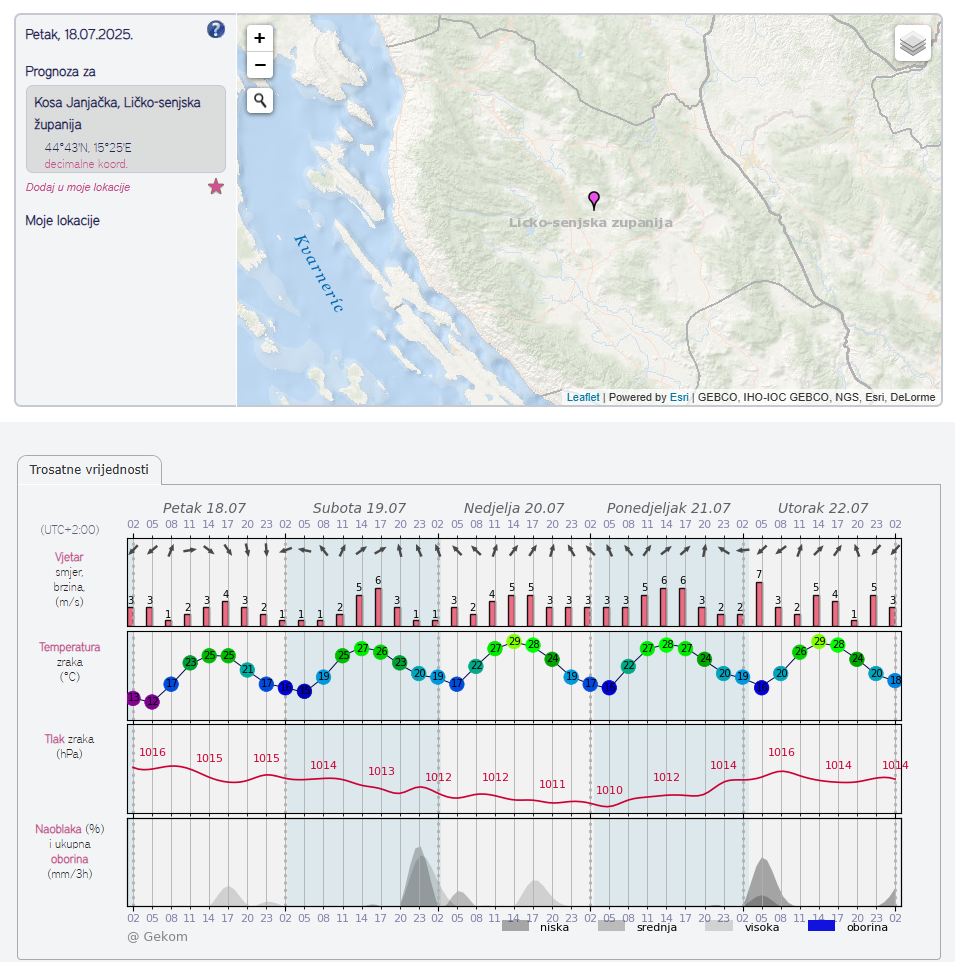Click the Utorak 22.07 day header
The image size is (955, 962).
click(x=822, y=508)
